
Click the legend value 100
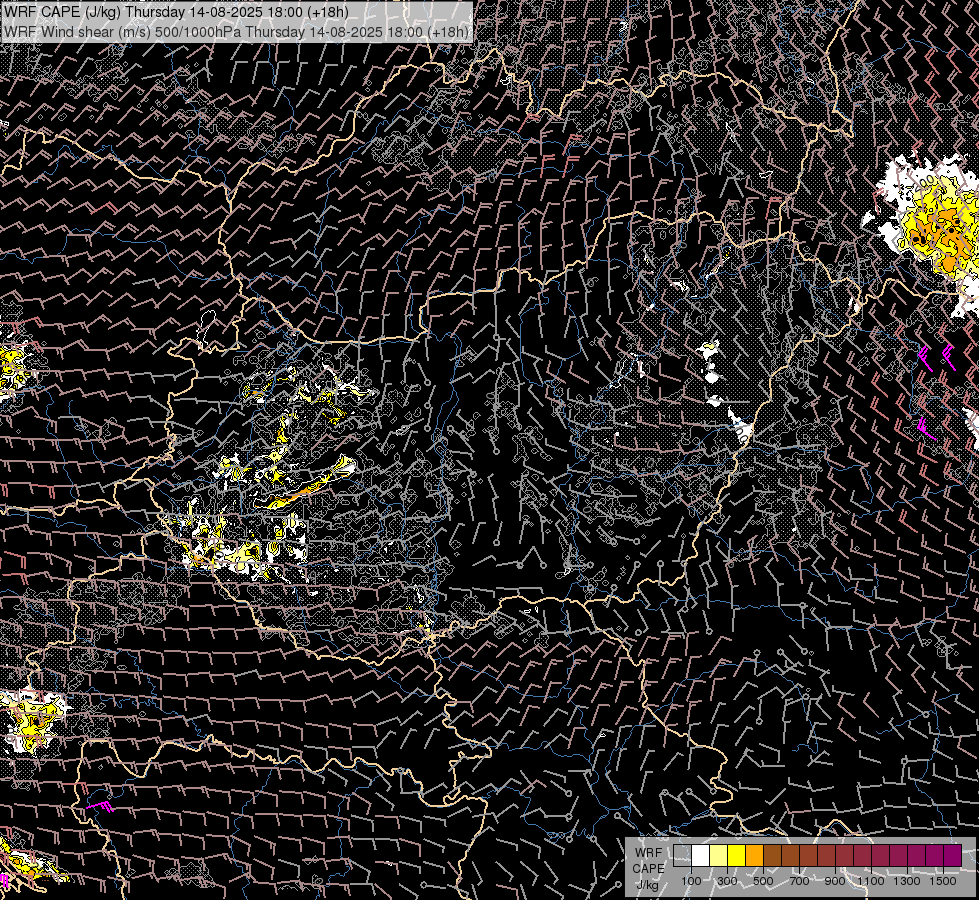(691, 881)
